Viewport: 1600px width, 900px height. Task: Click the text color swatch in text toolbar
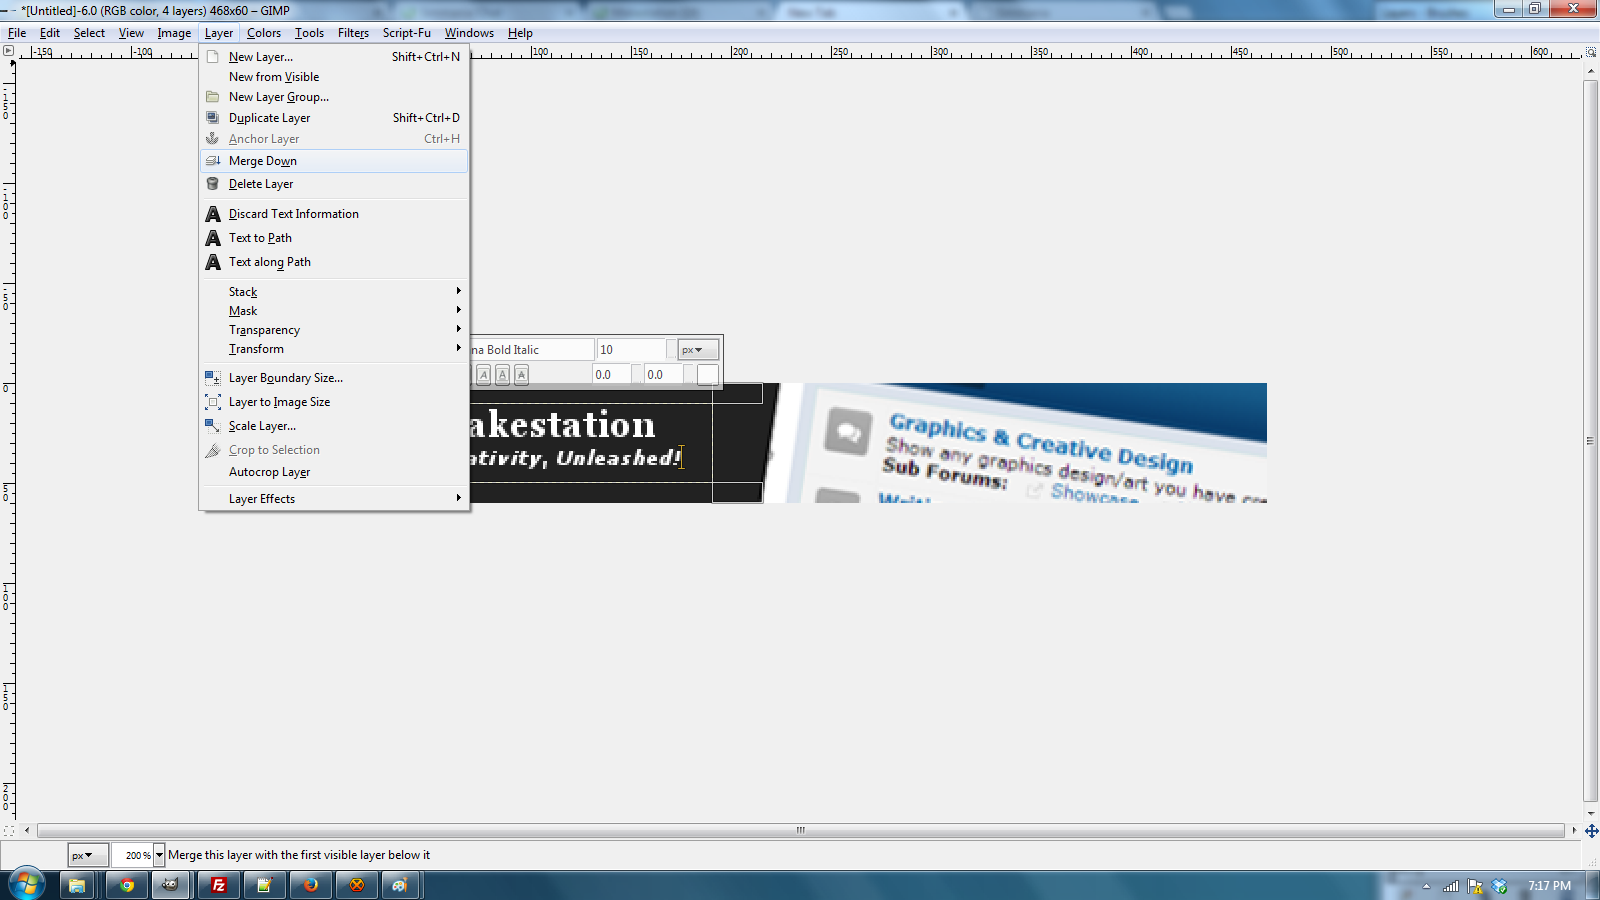pos(707,375)
